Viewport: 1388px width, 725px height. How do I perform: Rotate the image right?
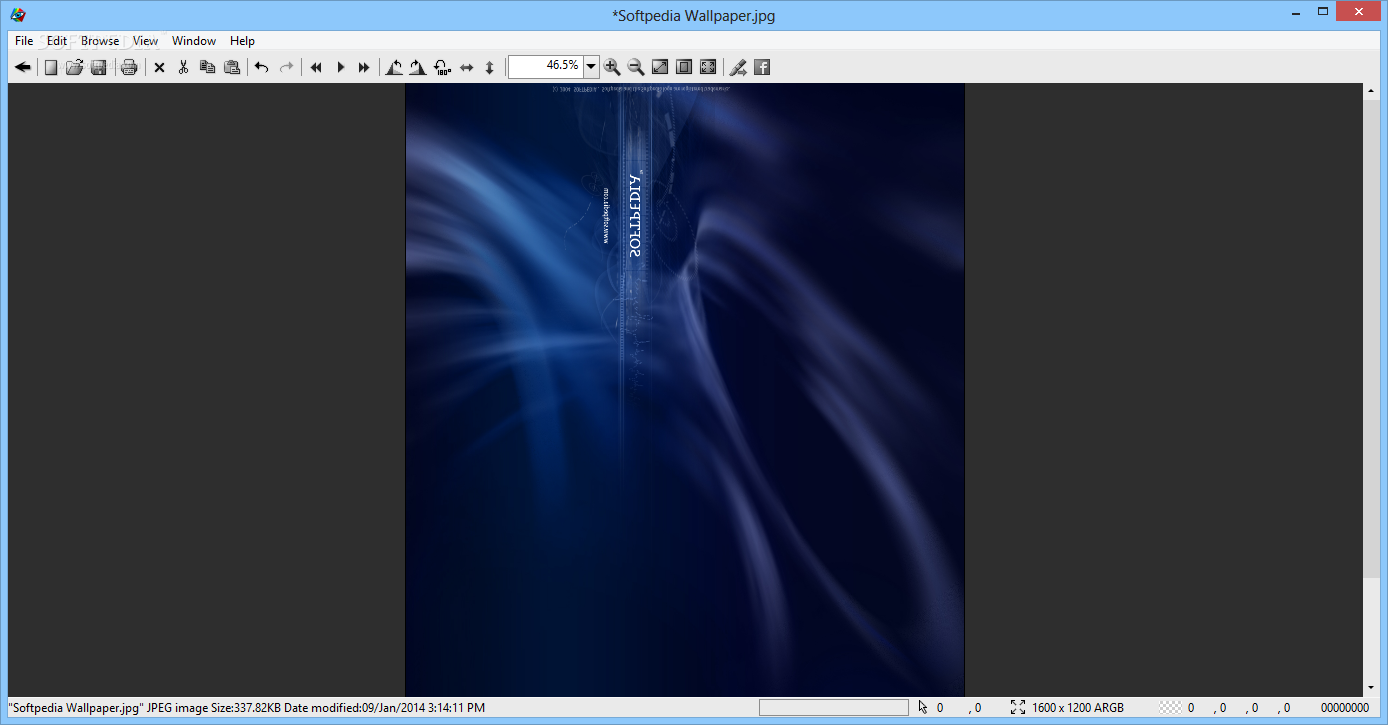point(417,67)
